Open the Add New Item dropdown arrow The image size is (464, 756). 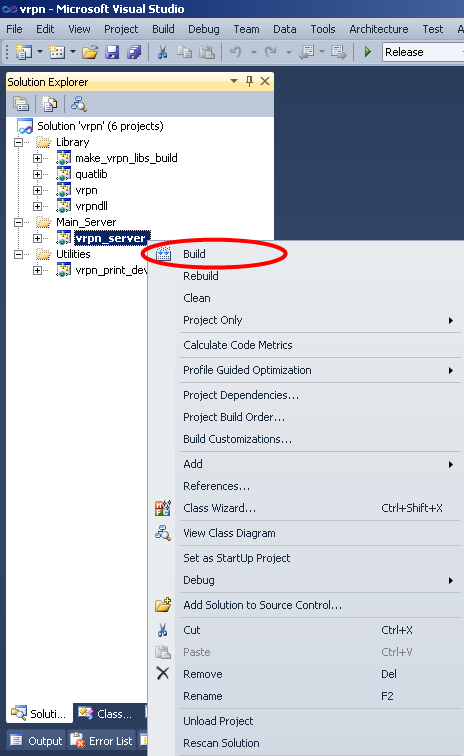click(x=73, y=52)
